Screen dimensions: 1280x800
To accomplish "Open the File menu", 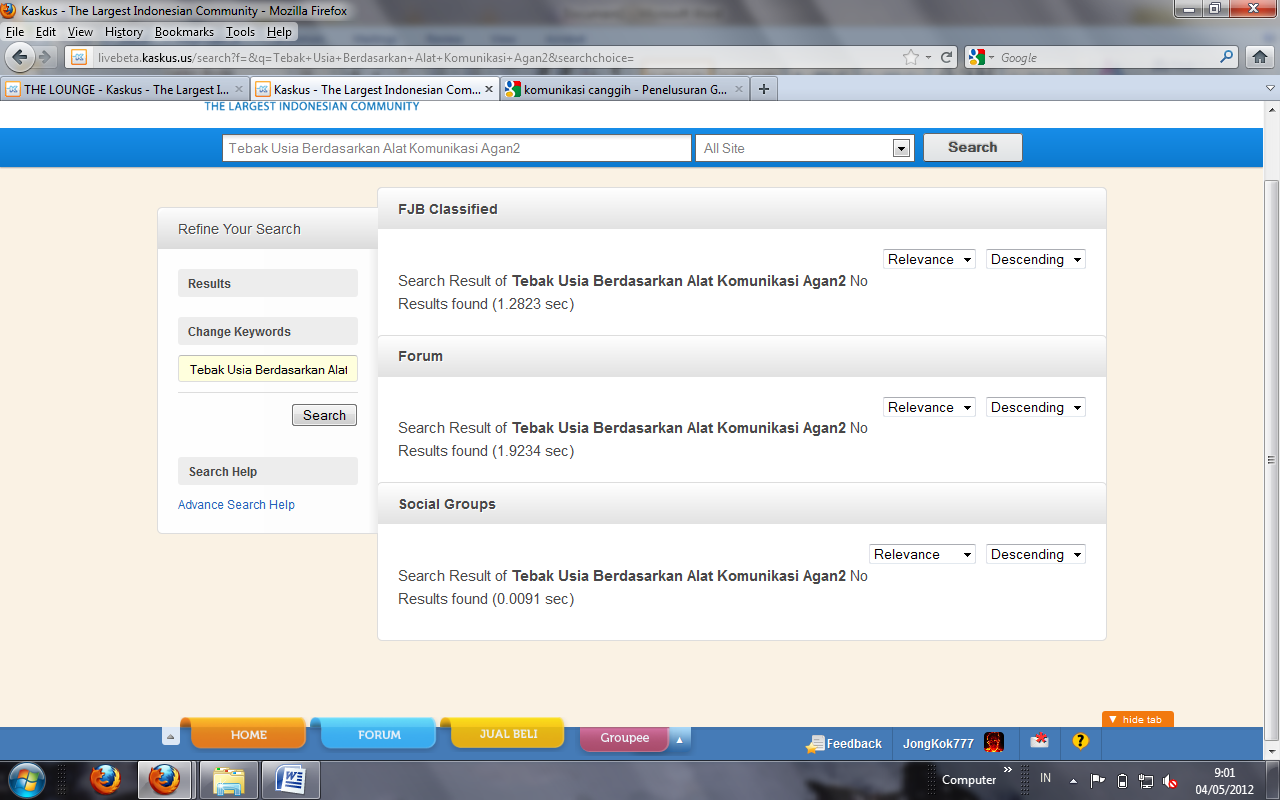I will (15, 32).
